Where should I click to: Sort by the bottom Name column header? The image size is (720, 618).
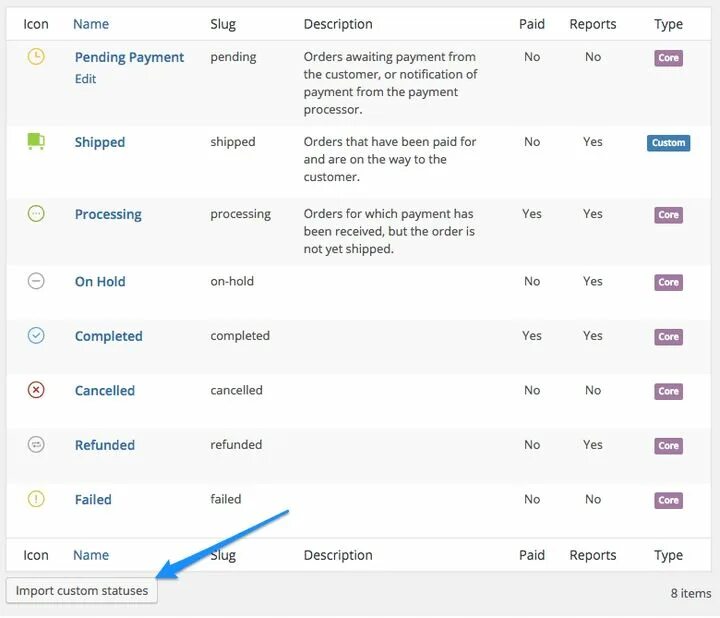pyautogui.click(x=91, y=555)
